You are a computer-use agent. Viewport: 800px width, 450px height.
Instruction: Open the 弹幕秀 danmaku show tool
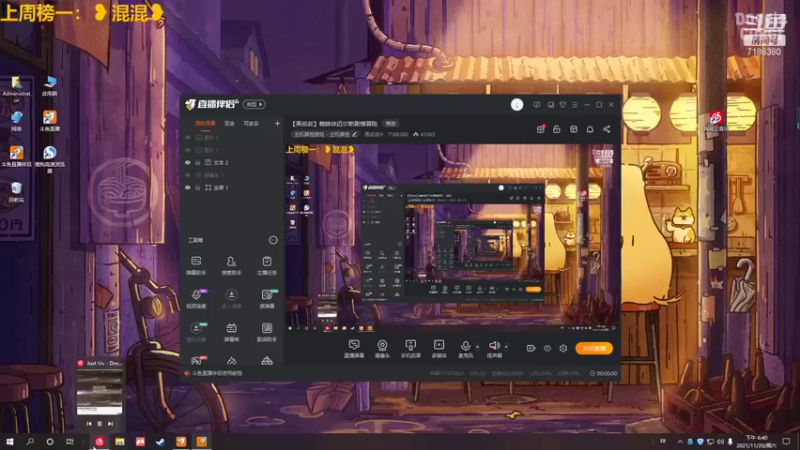click(x=231, y=332)
